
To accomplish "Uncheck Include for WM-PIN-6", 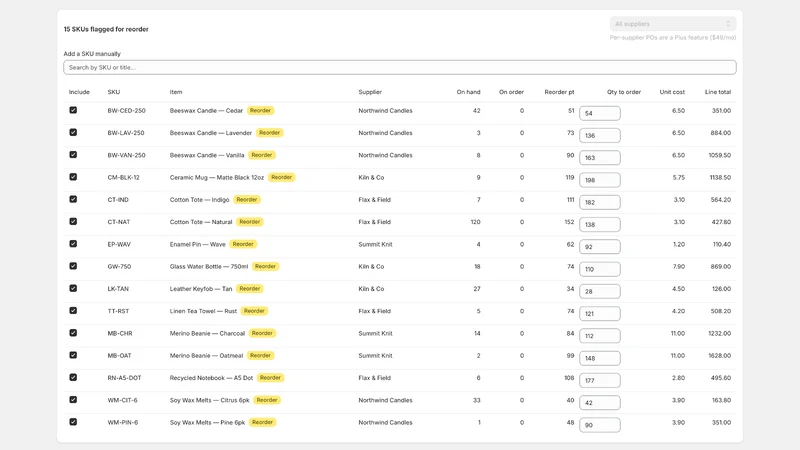I will click(x=73, y=422).
